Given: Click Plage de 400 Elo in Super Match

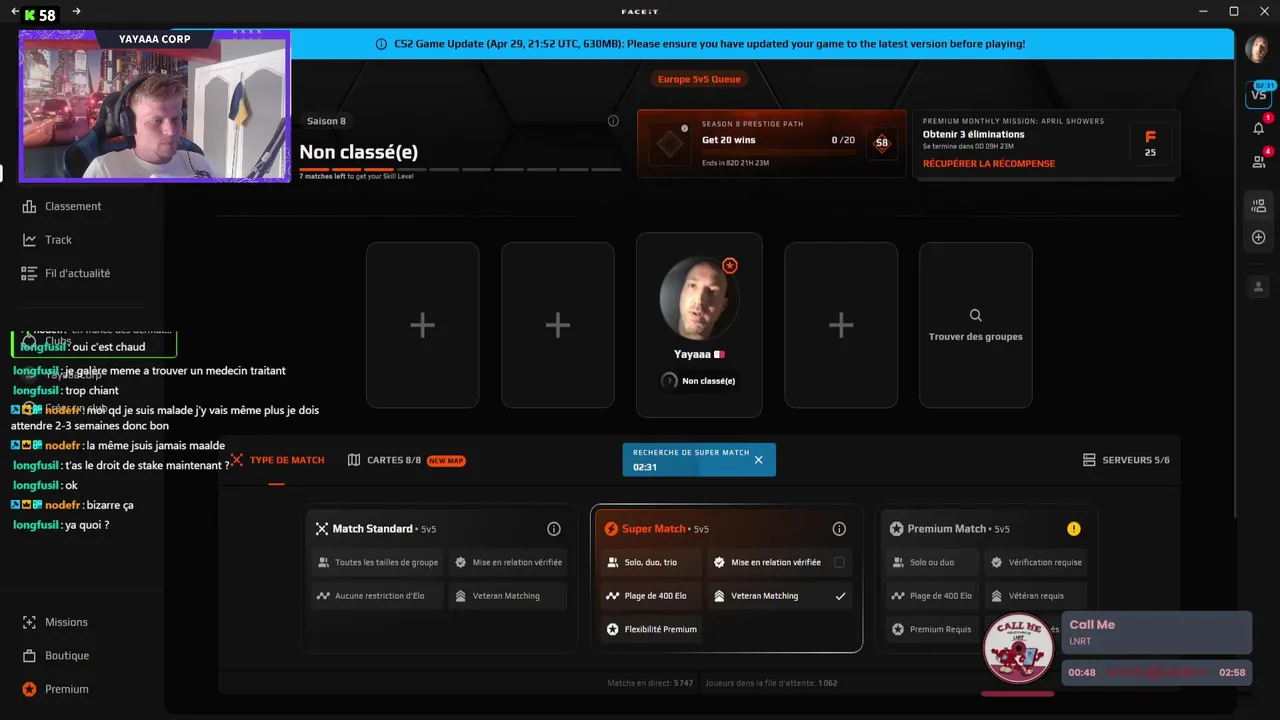Looking at the screenshot, I should click(650, 596).
